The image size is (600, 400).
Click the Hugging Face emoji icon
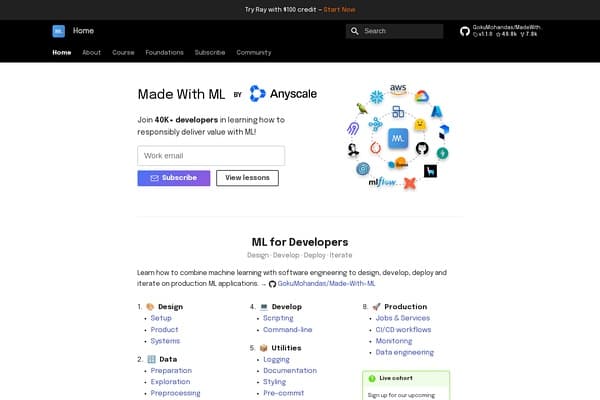[420, 124]
